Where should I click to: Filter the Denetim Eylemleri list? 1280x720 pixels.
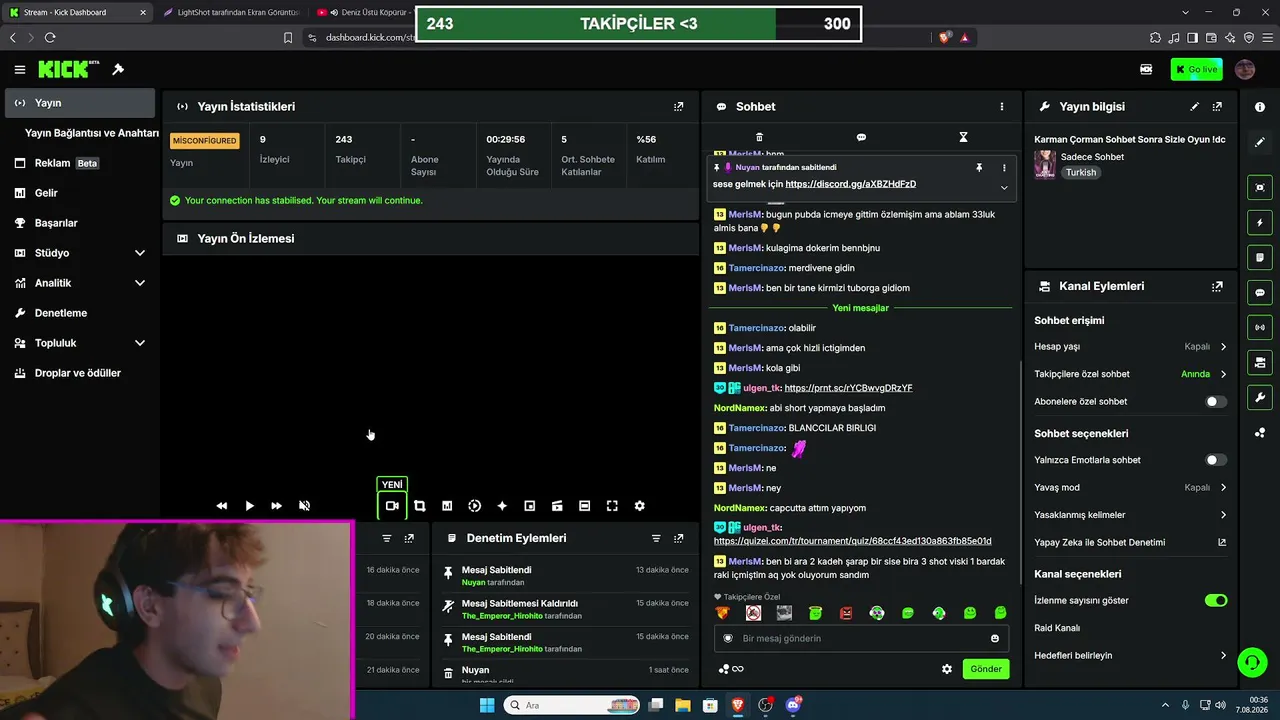(656, 538)
